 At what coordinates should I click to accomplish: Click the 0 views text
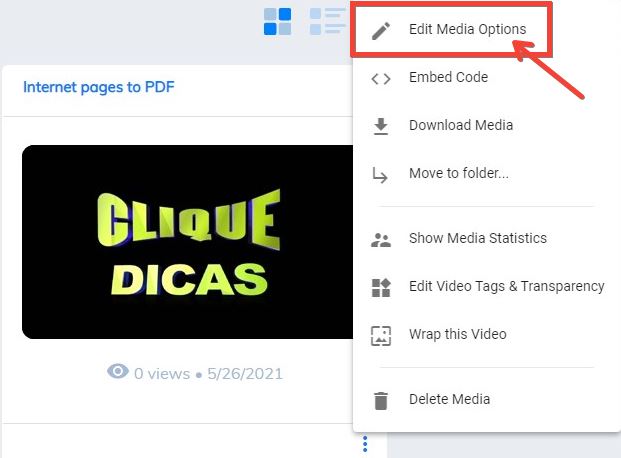(x=162, y=374)
